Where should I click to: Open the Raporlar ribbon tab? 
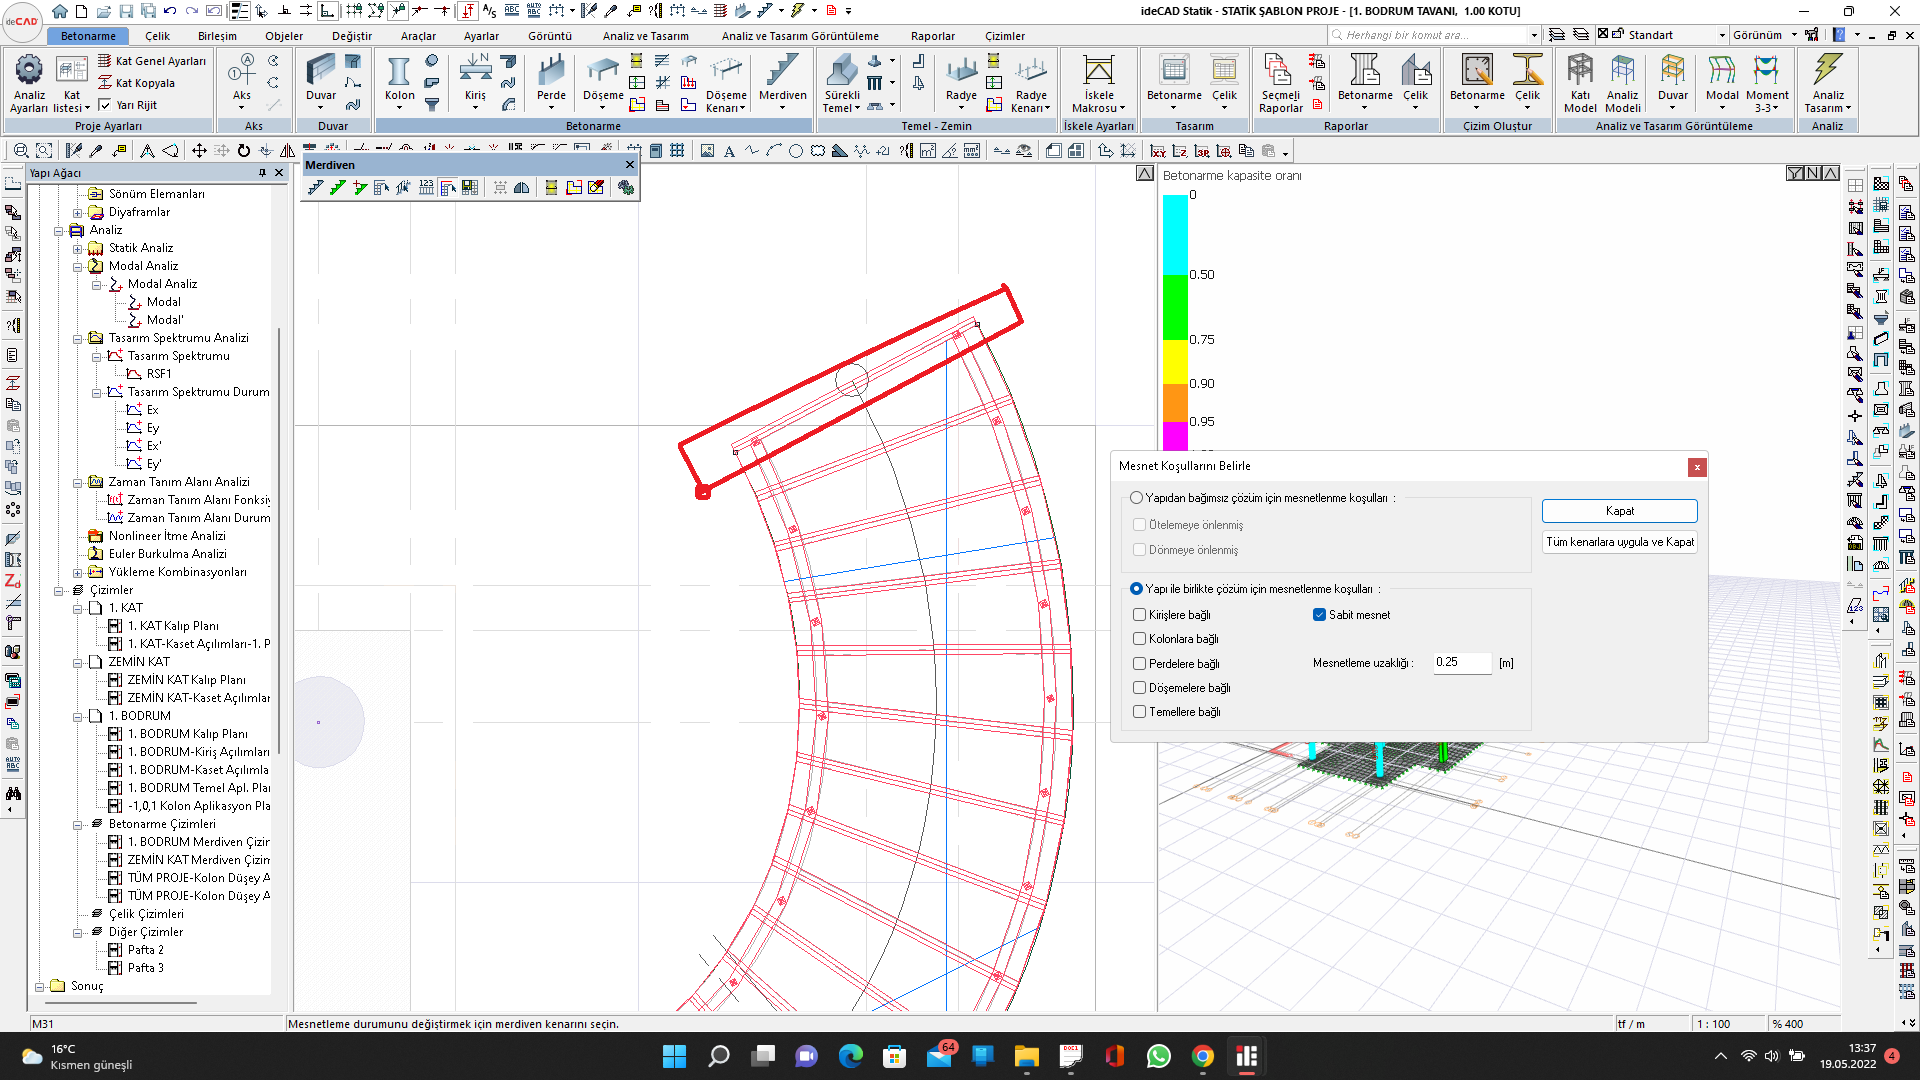pos(932,36)
